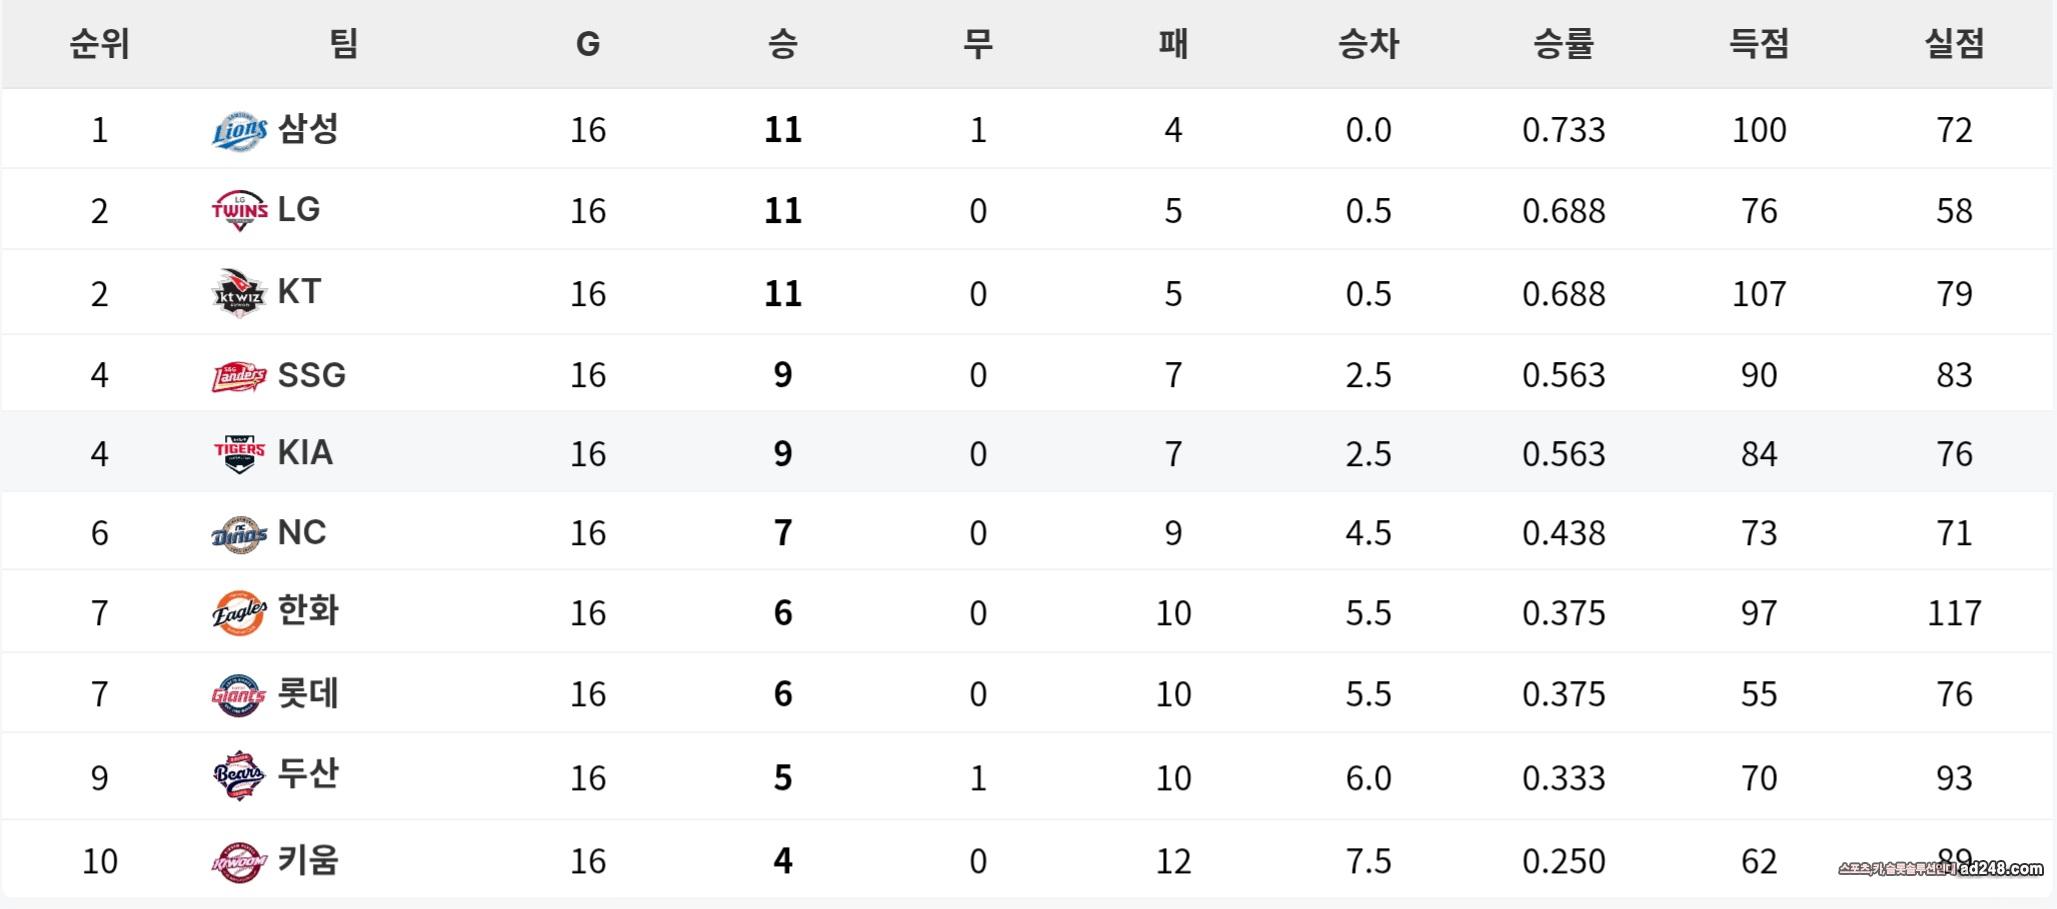Select the 득점 runs scored header
Viewport: 2057px width, 909px height.
pyautogui.click(x=1758, y=44)
